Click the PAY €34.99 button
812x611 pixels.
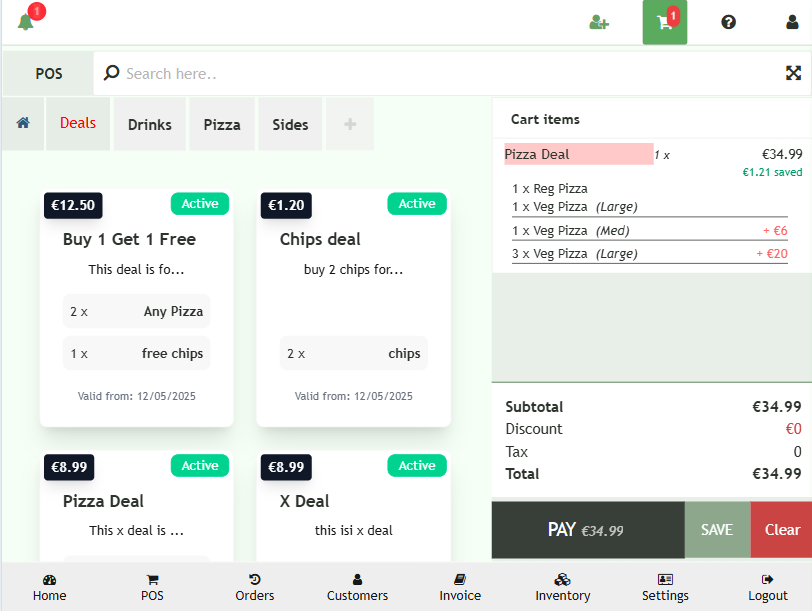pos(588,530)
